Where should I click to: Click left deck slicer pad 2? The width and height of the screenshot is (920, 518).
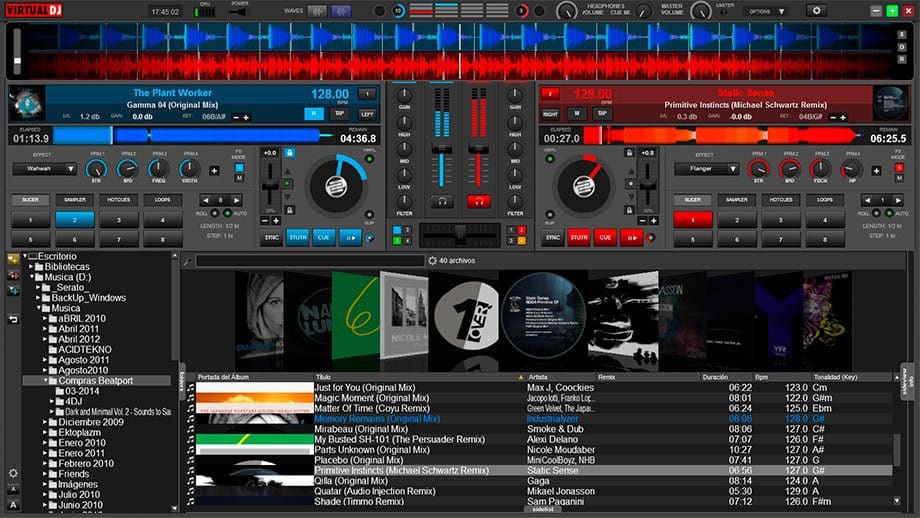75,220
